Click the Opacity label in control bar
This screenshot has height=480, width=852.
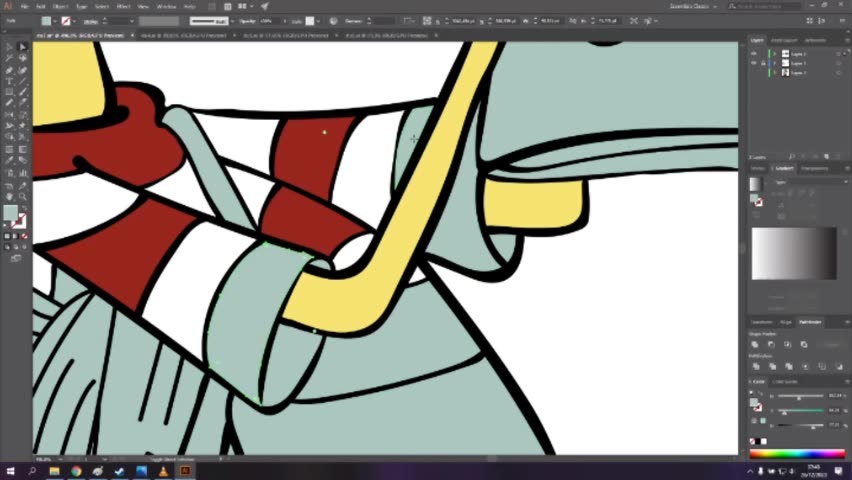(x=248, y=21)
